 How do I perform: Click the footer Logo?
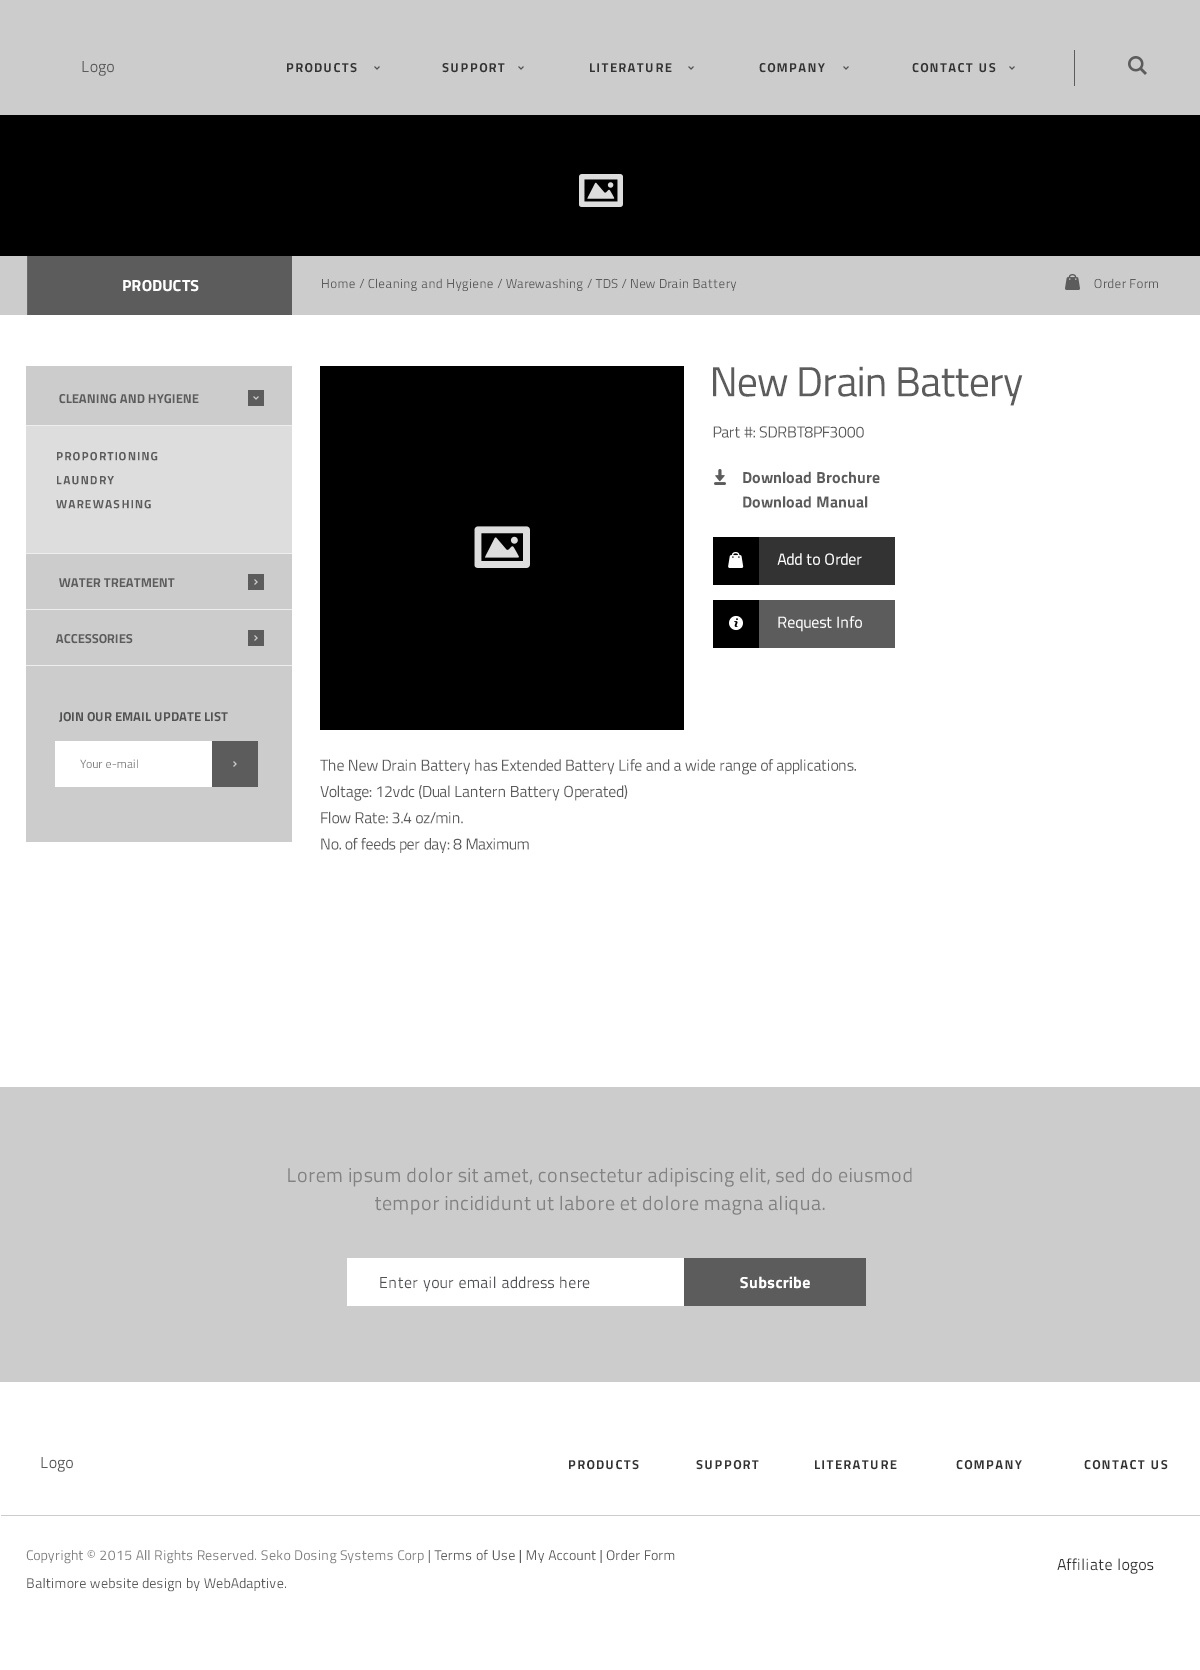(x=57, y=1463)
